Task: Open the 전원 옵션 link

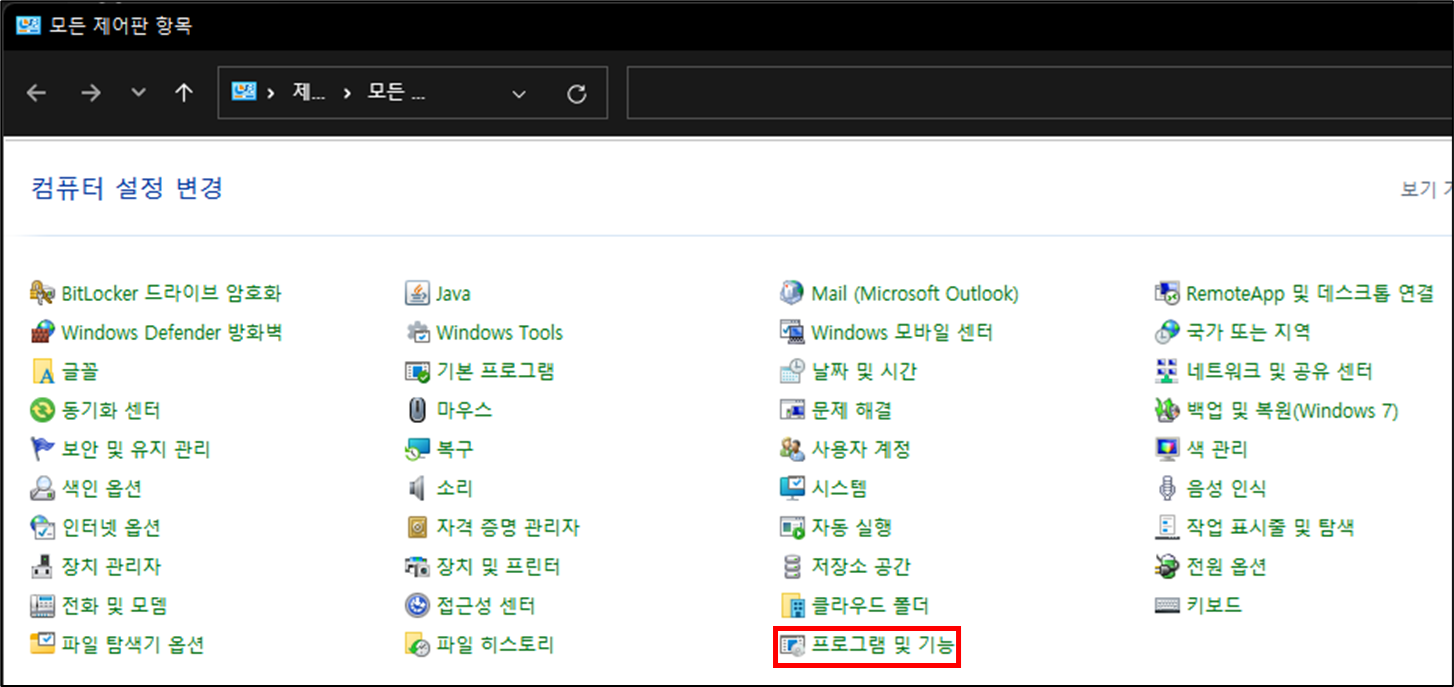Action: click(1226, 566)
